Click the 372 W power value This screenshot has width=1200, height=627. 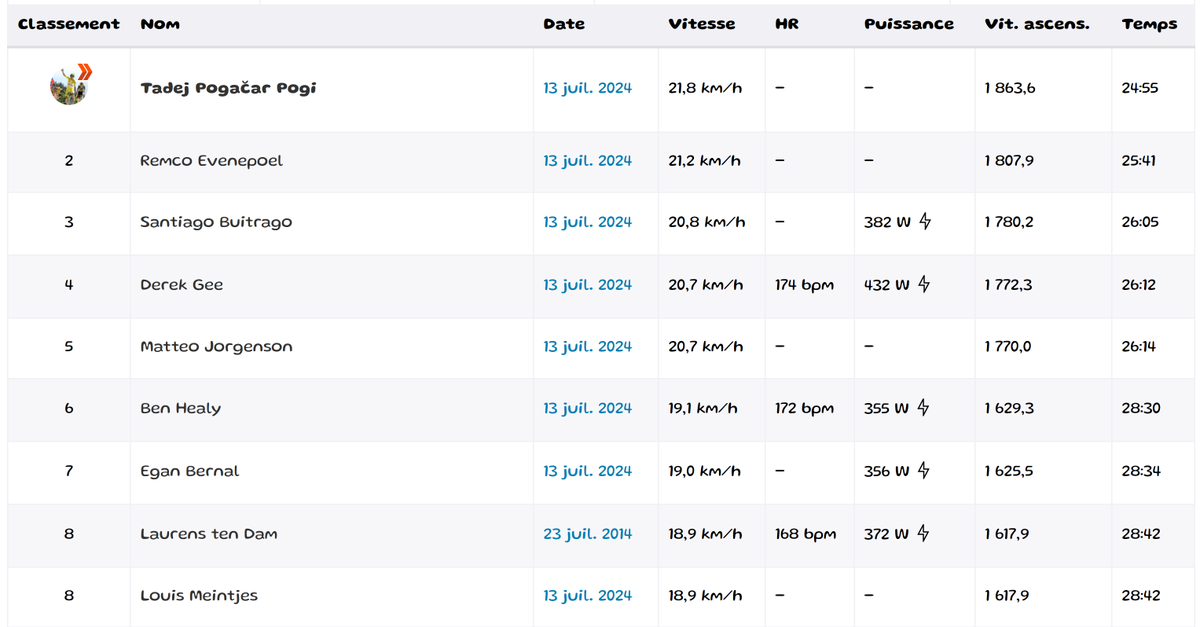(888, 534)
